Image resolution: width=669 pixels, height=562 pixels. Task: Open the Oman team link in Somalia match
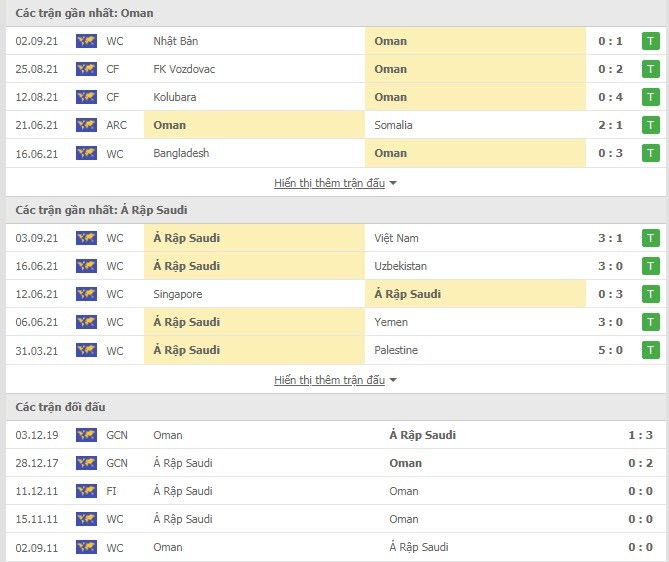(x=169, y=125)
